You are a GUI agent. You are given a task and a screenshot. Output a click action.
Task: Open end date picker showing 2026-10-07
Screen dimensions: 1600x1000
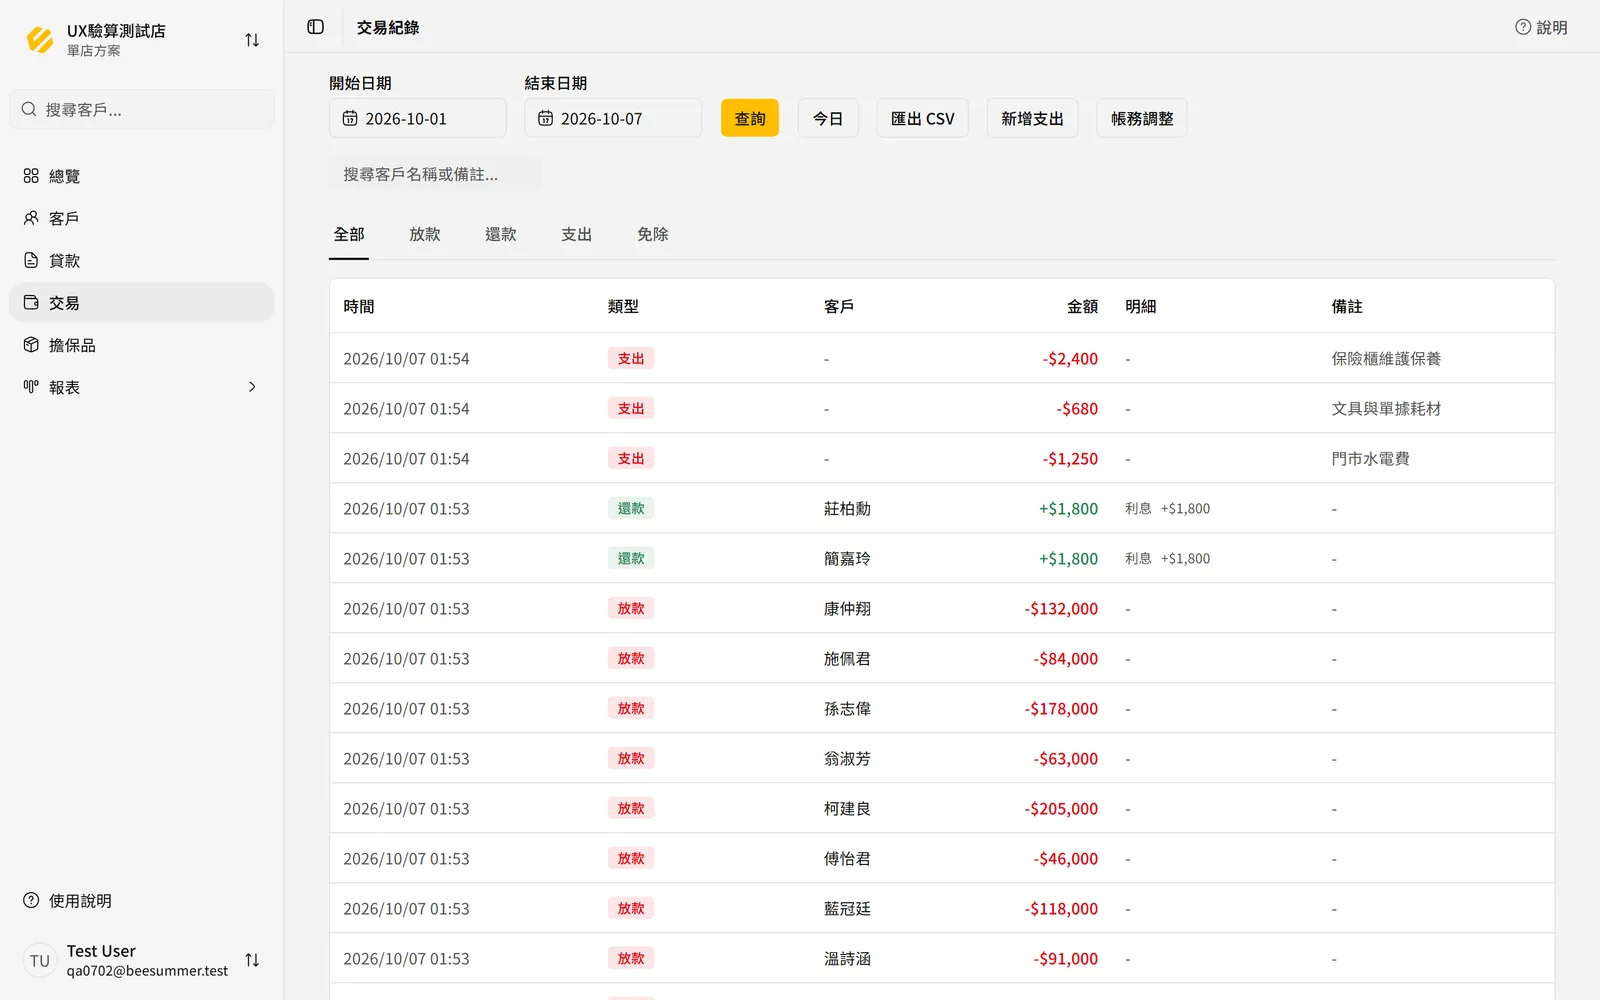(613, 118)
